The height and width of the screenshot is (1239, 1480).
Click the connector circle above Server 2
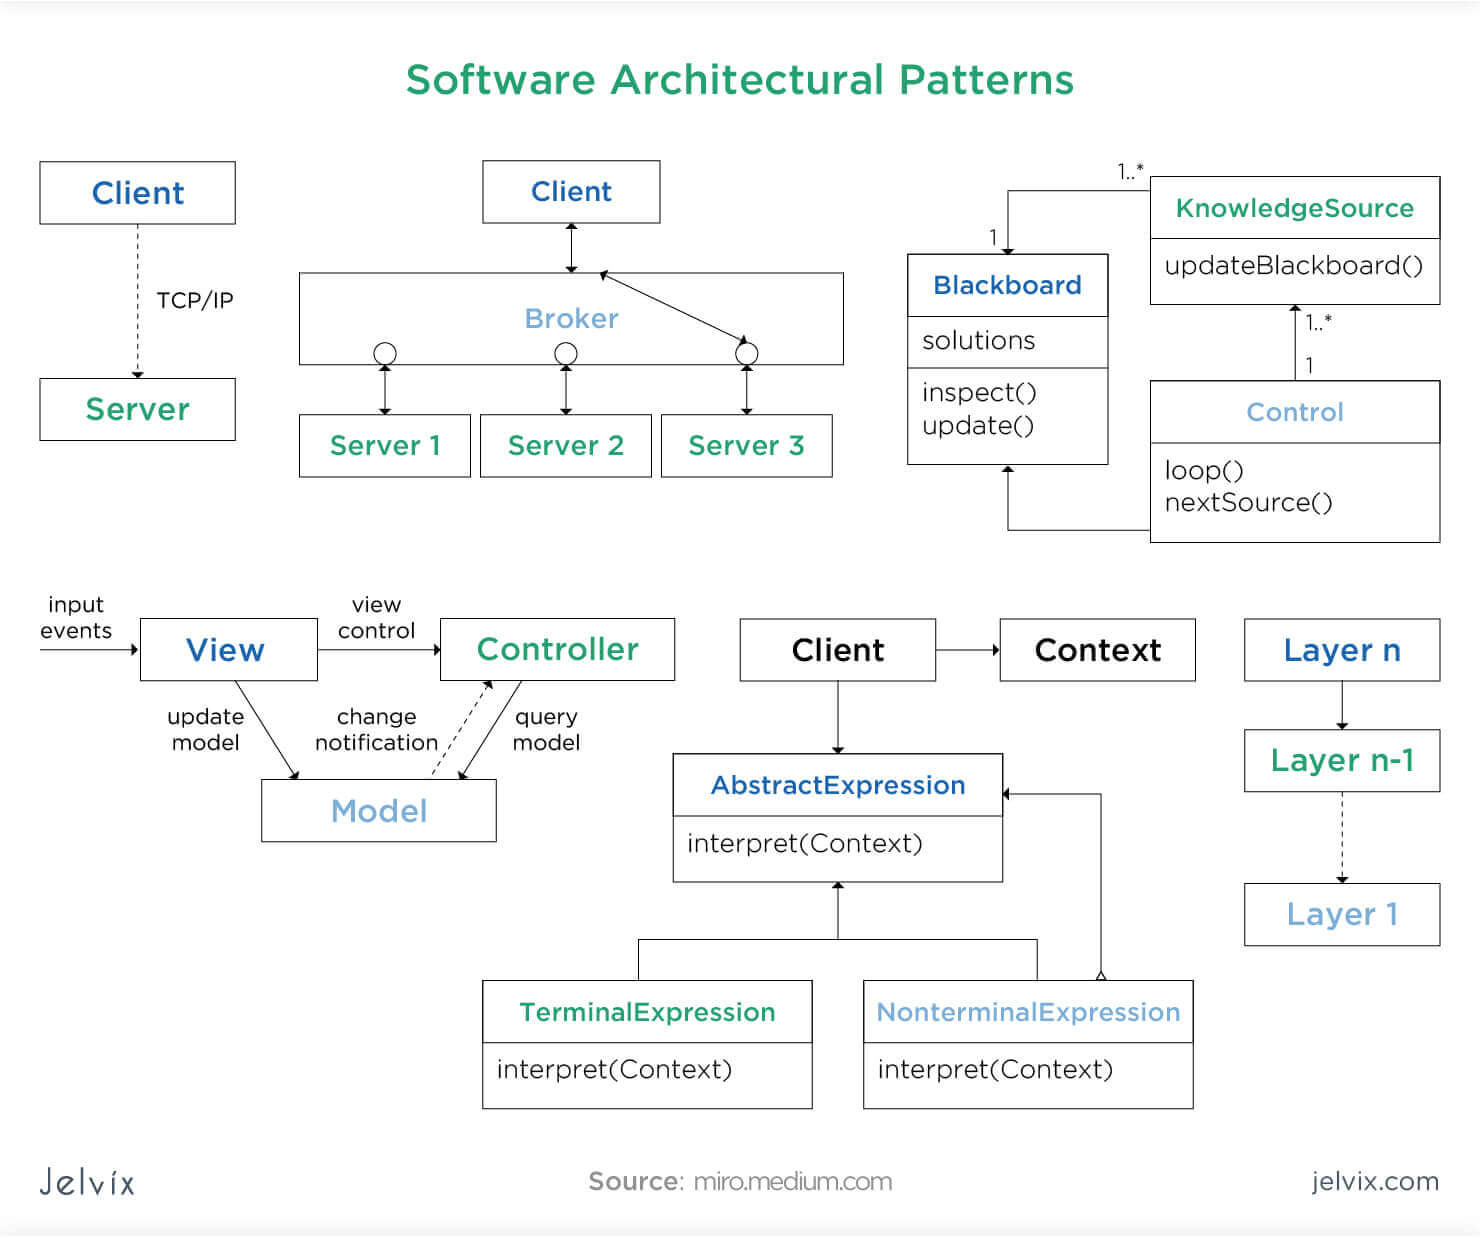click(566, 352)
